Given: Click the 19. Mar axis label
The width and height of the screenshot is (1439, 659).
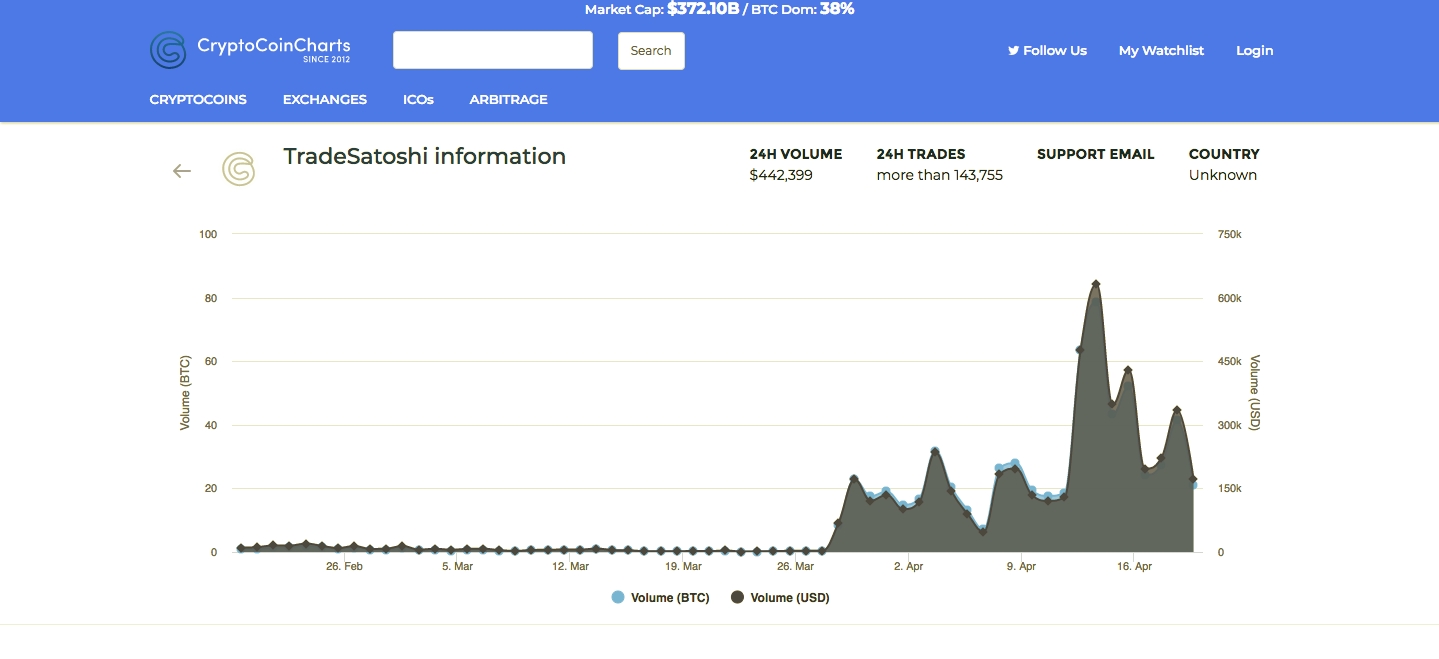Looking at the screenshot, I should click(x=683, y=566).
